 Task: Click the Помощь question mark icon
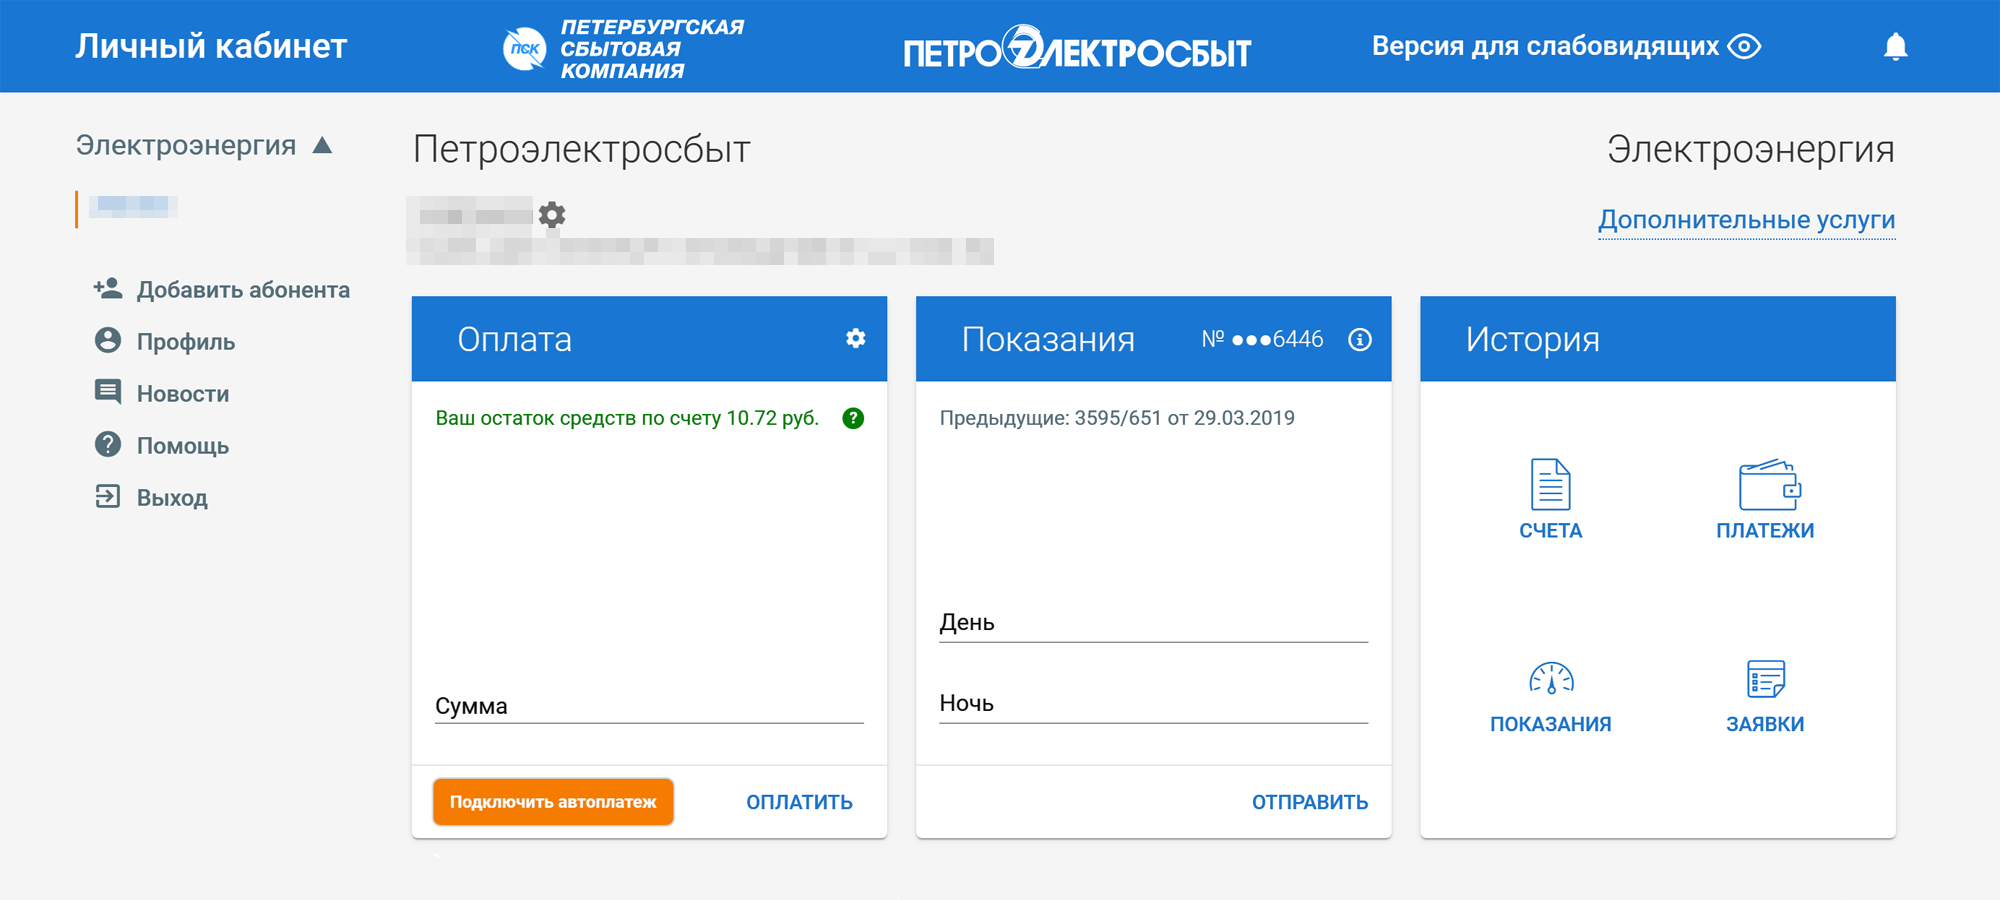(108, 444)
